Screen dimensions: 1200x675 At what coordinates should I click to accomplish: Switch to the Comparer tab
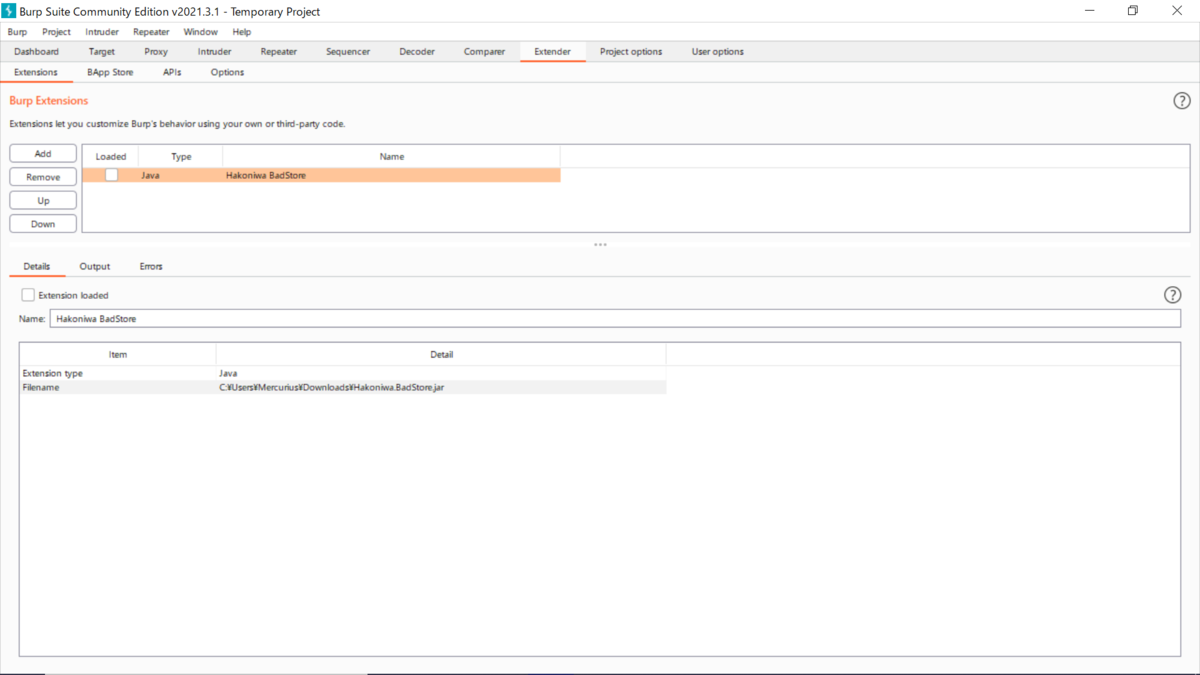tap(484, 51)
